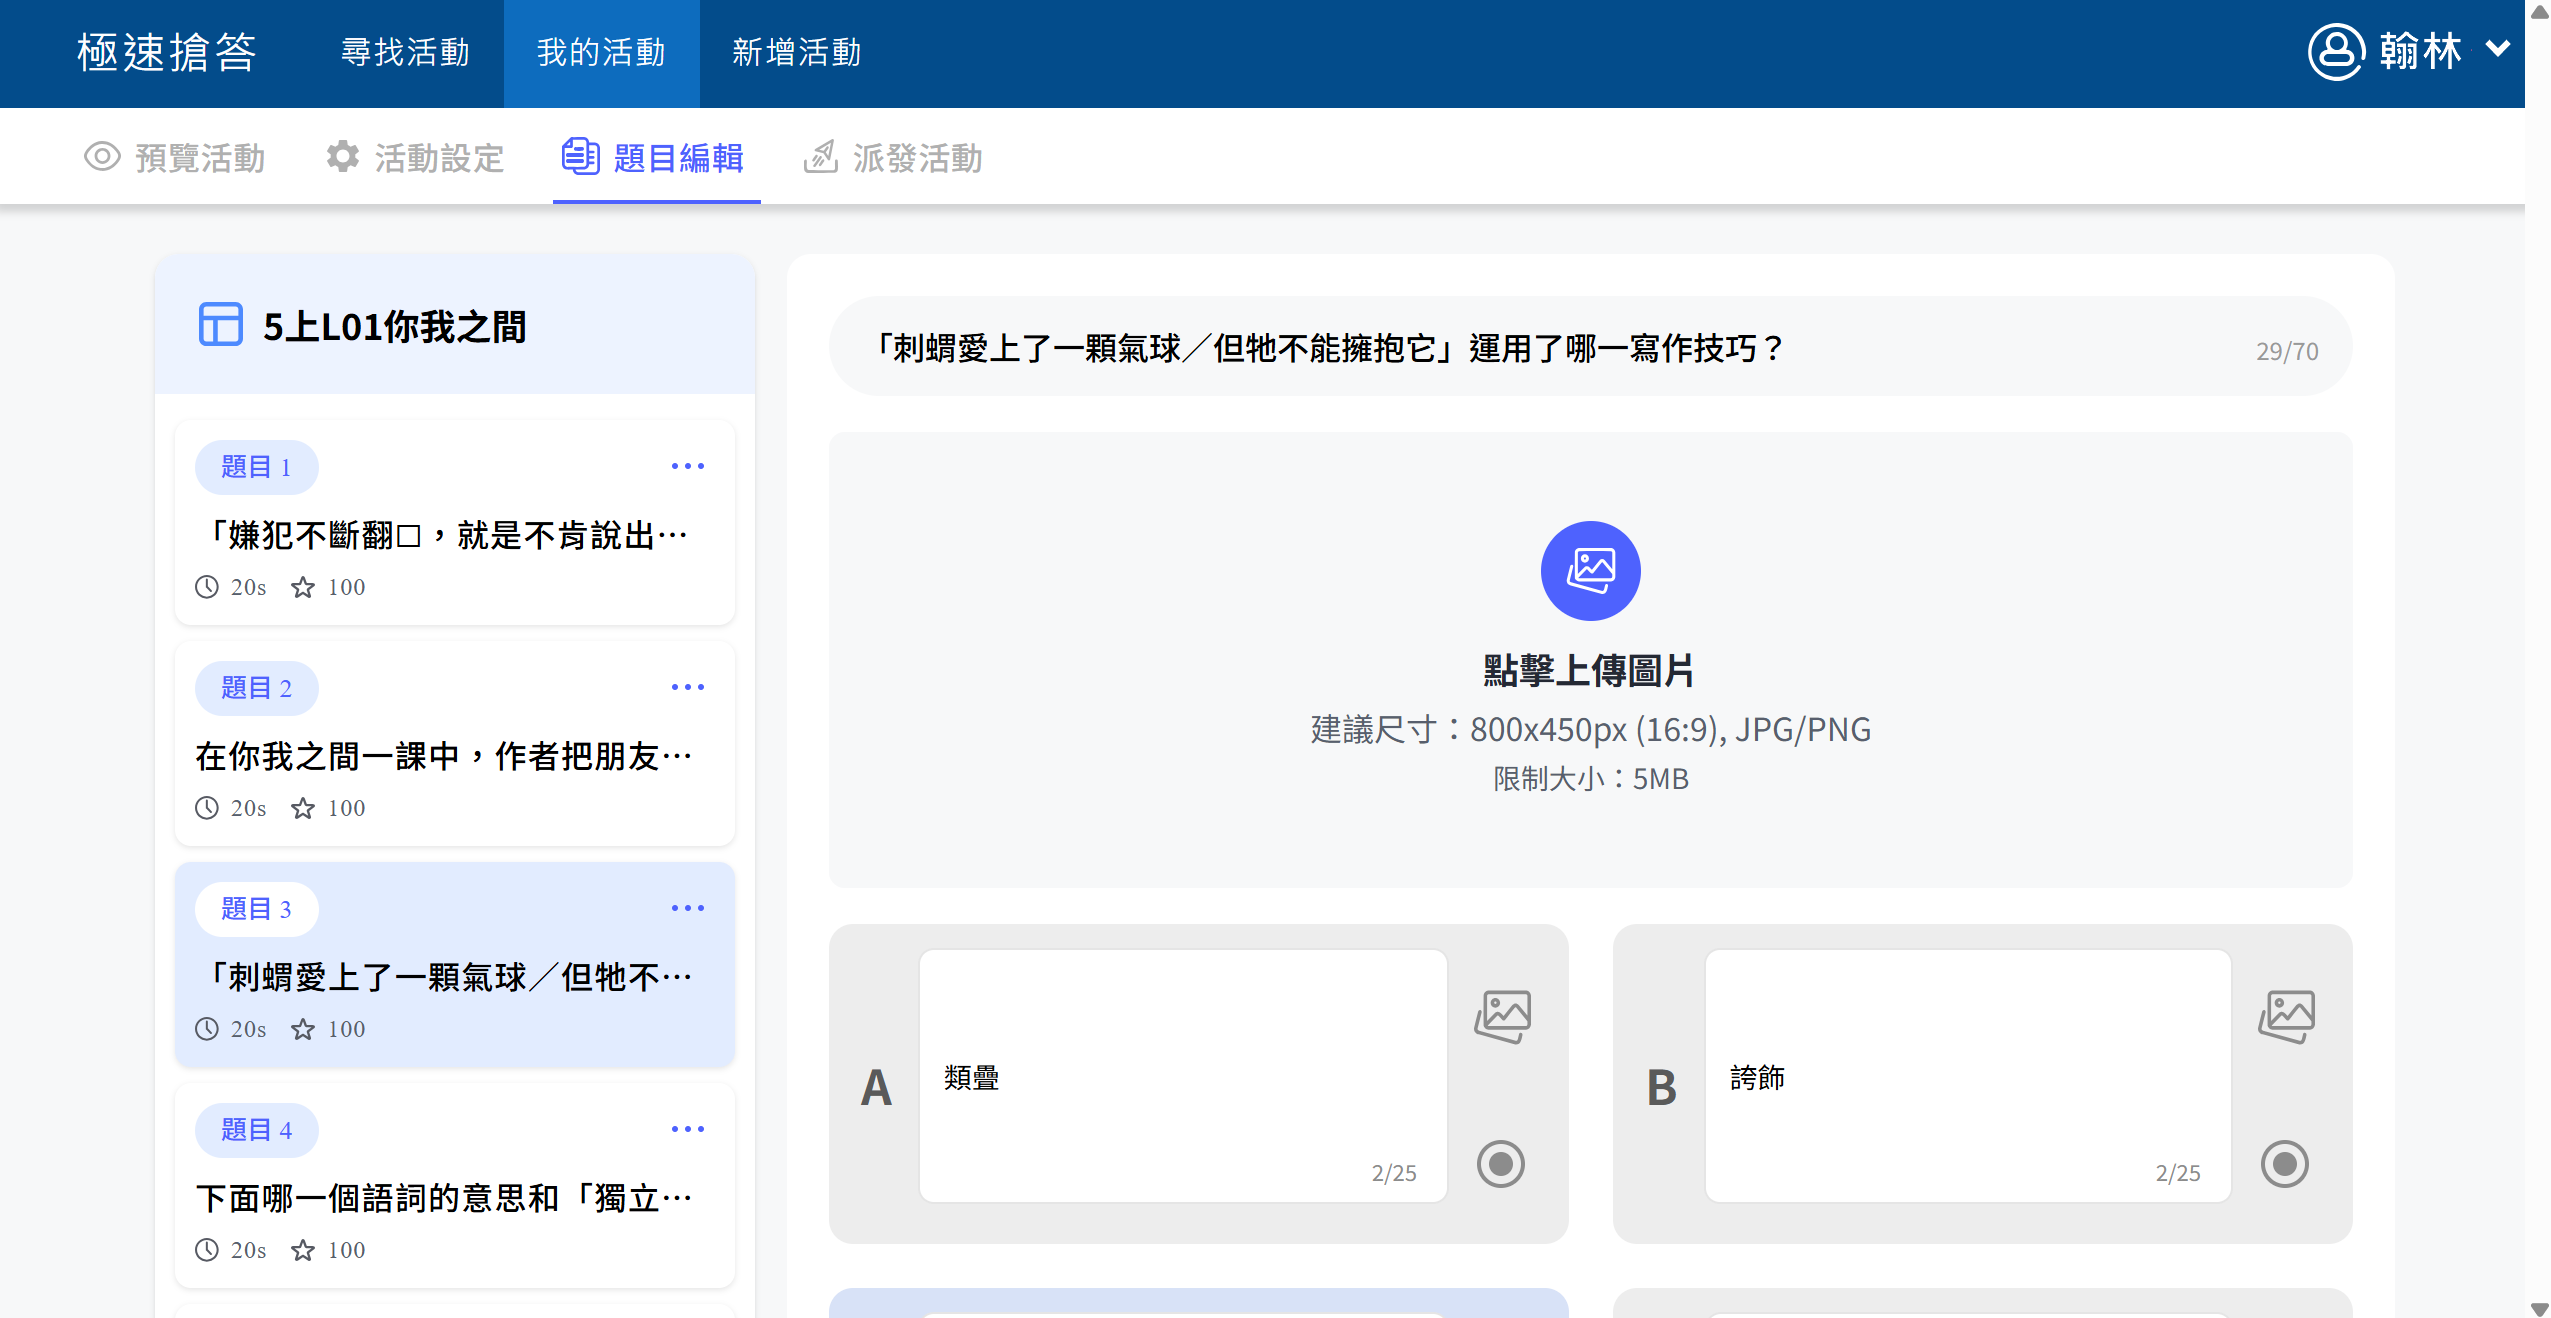
Task: Mark option B as correct answer
Action: 2284,1164
